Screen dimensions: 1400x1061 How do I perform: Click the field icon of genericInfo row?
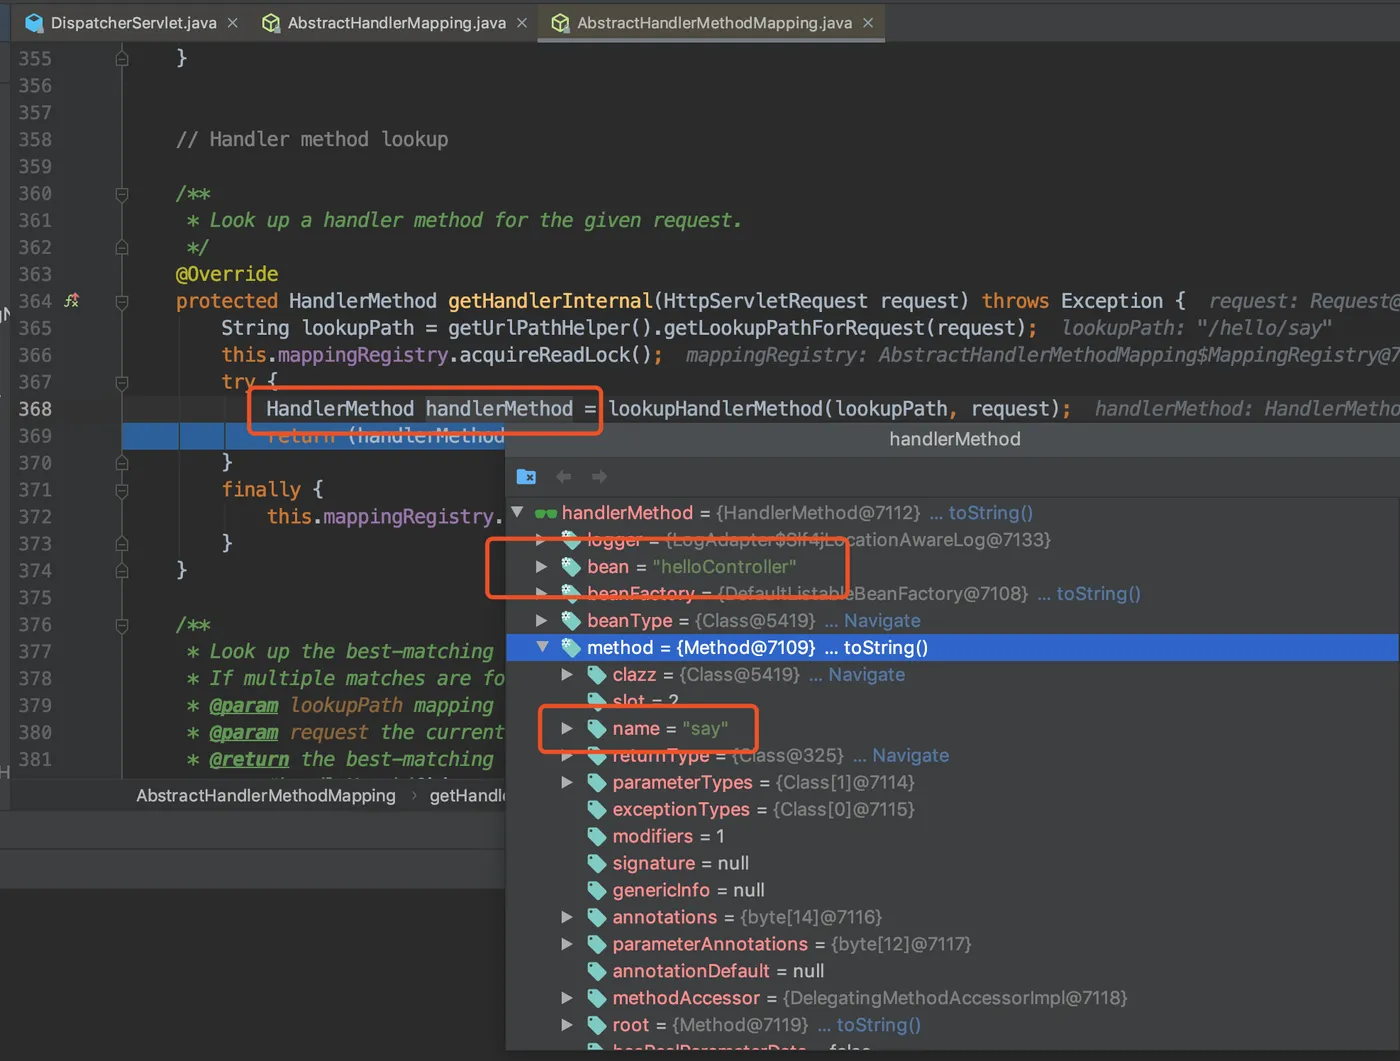tap(597, 890)
